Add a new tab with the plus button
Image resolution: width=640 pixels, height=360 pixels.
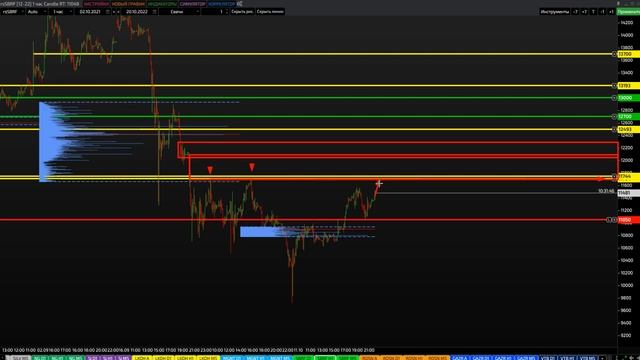[602, 358]
